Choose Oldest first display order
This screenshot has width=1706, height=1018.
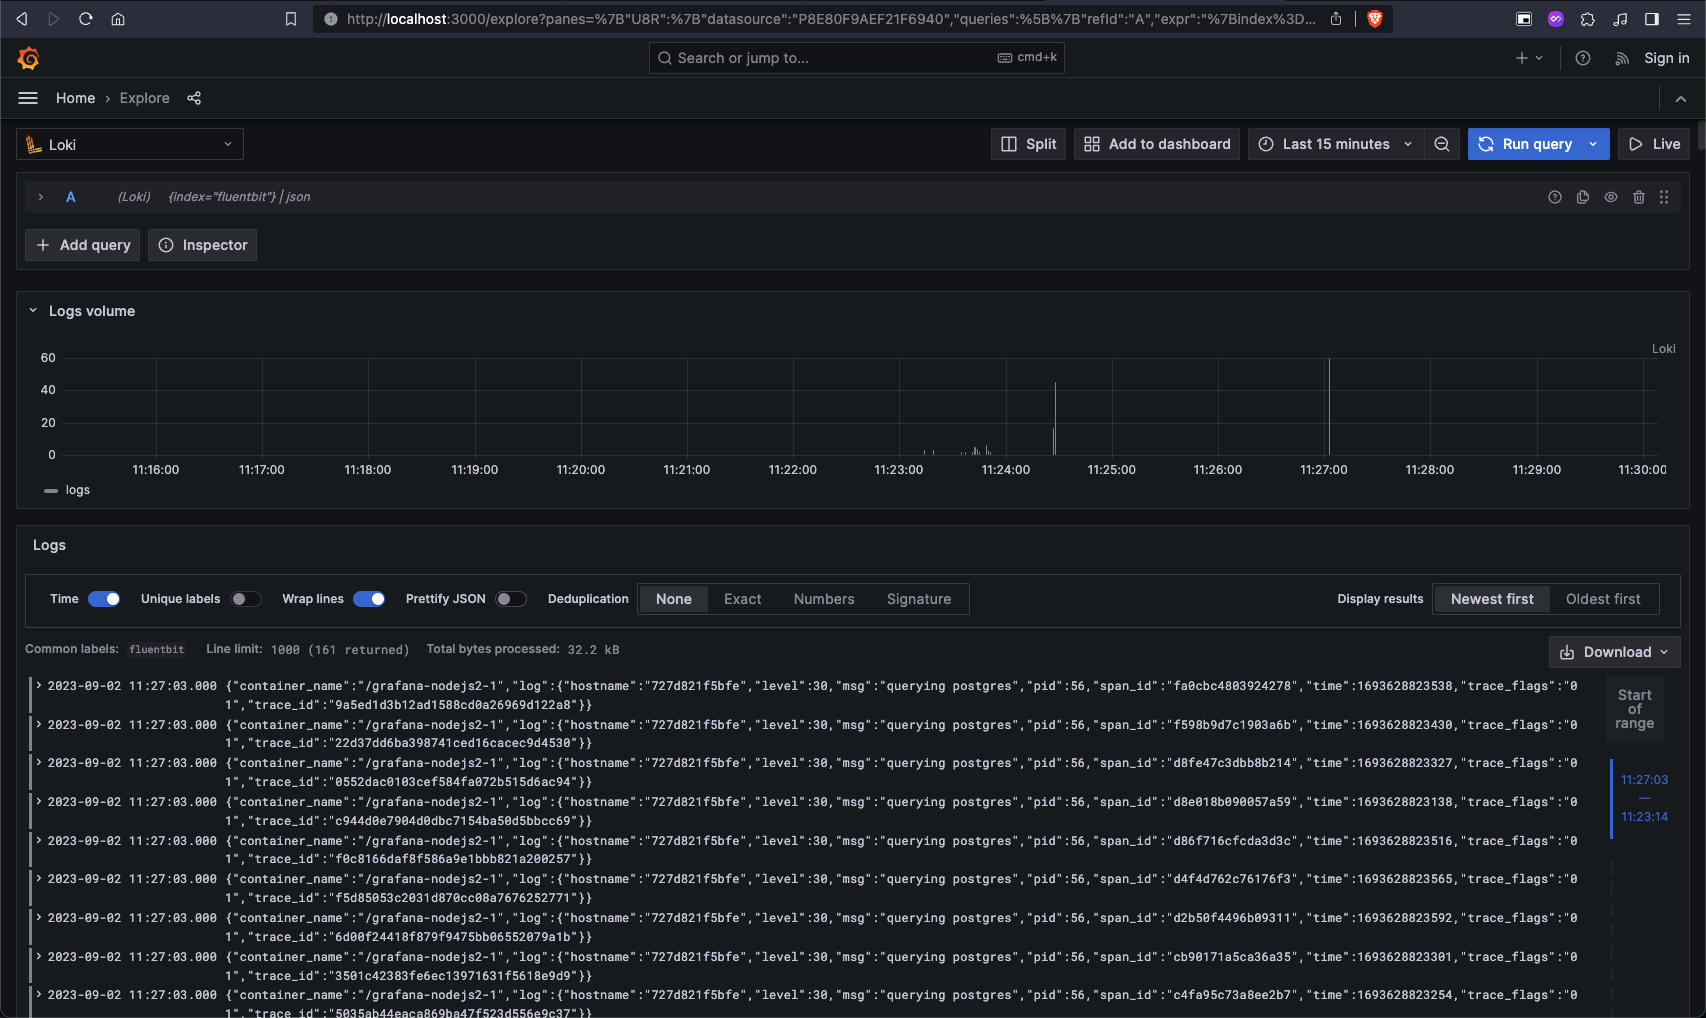(x=1603, y=599)
